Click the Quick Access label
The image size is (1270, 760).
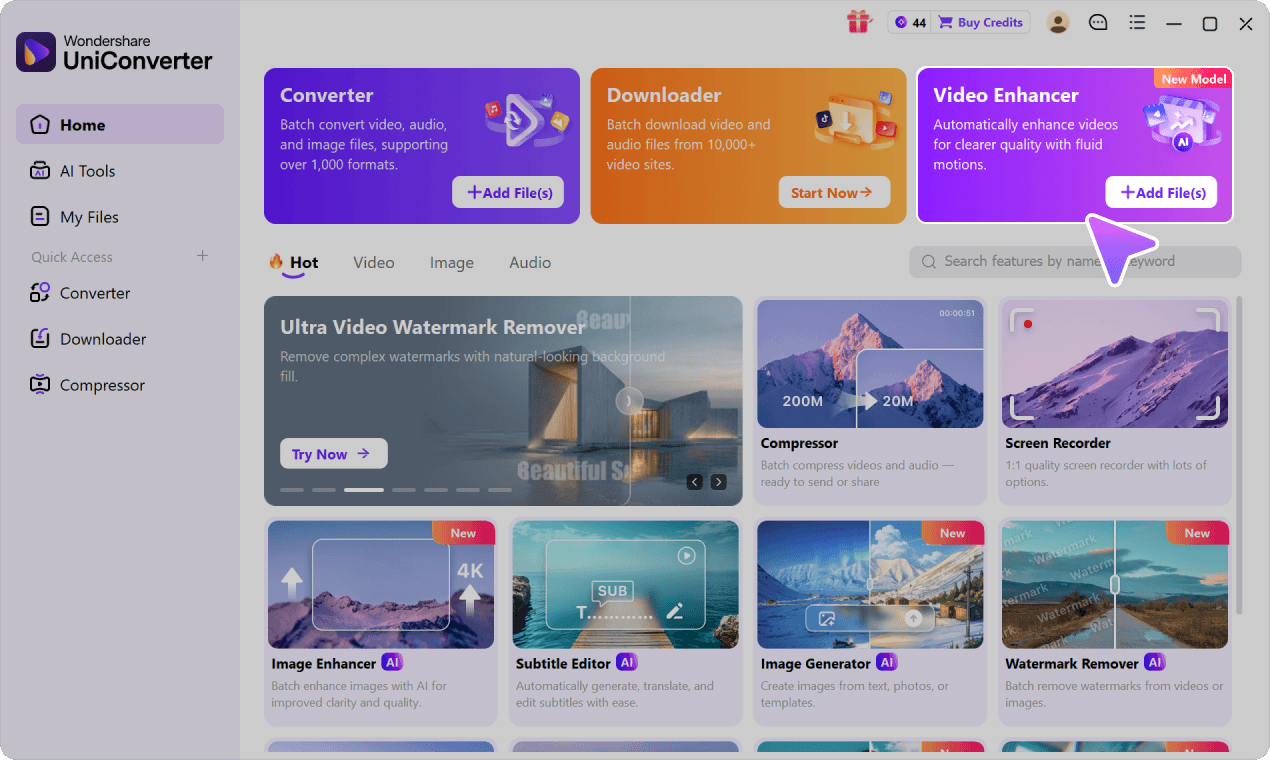(72, 257)
